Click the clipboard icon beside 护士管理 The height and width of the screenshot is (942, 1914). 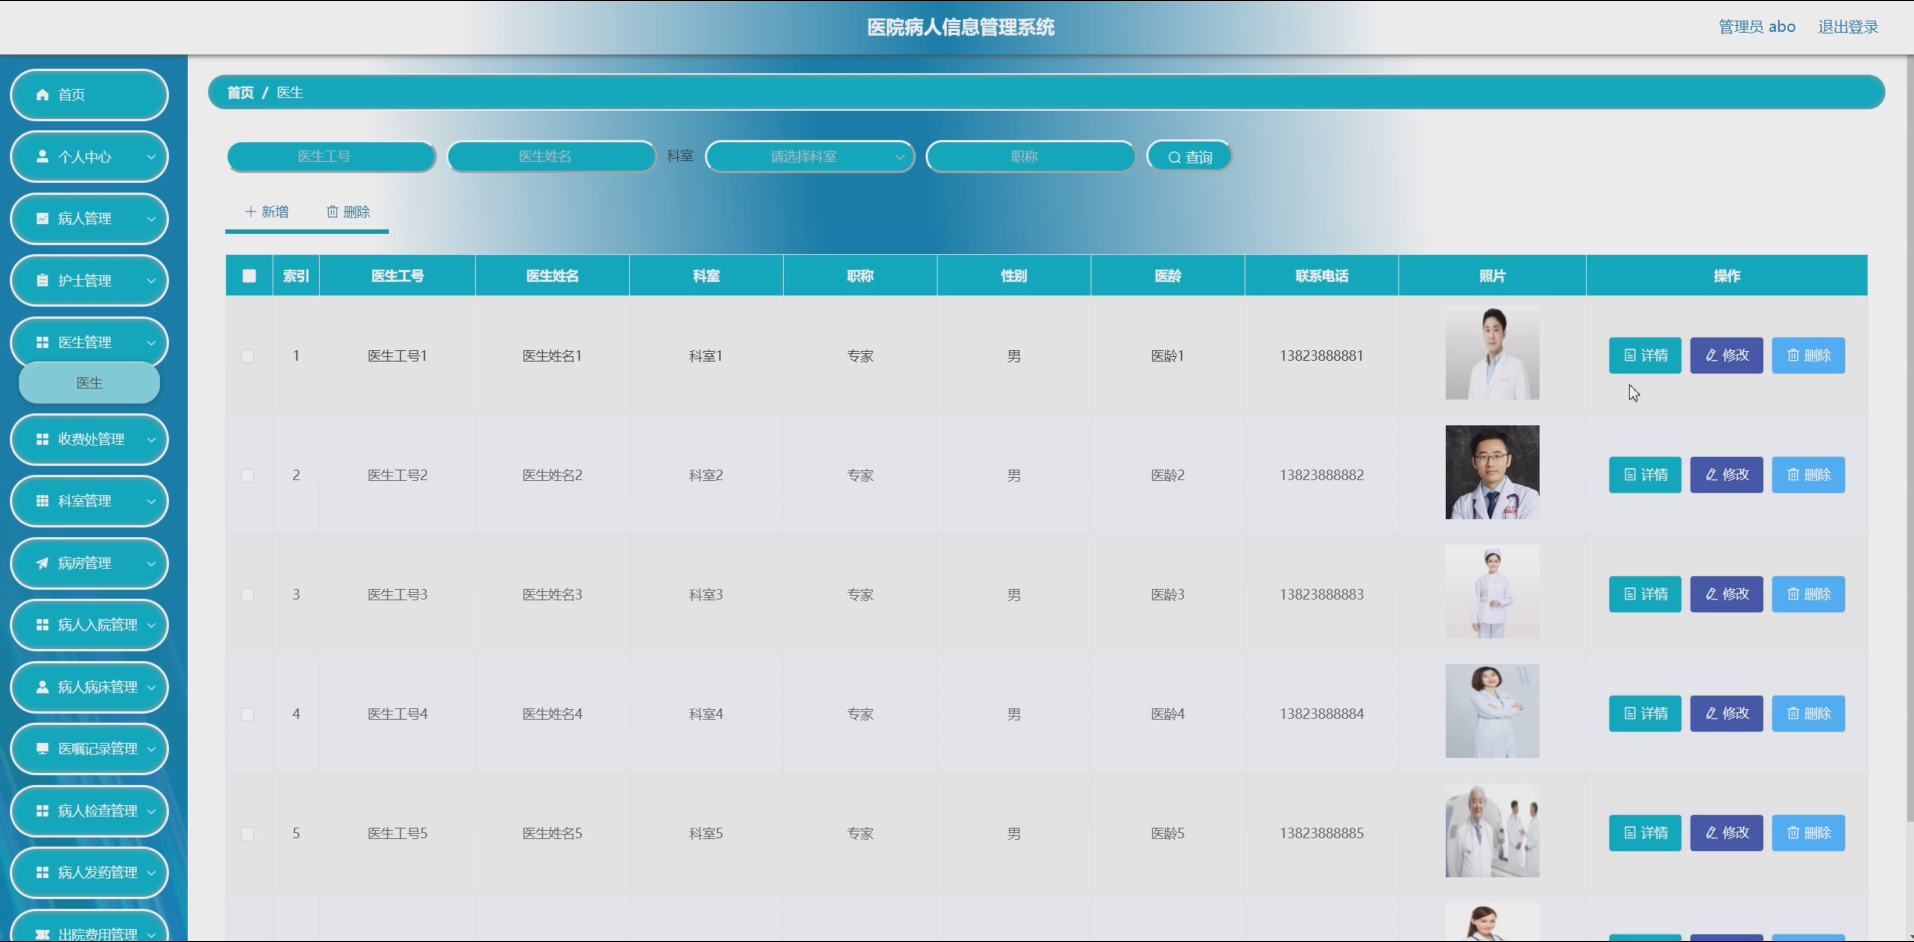pos(42,281)
